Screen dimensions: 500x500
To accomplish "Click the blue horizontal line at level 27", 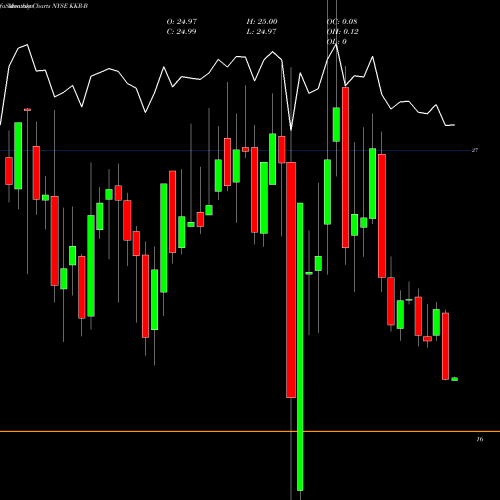I will (x=235, y=151).
